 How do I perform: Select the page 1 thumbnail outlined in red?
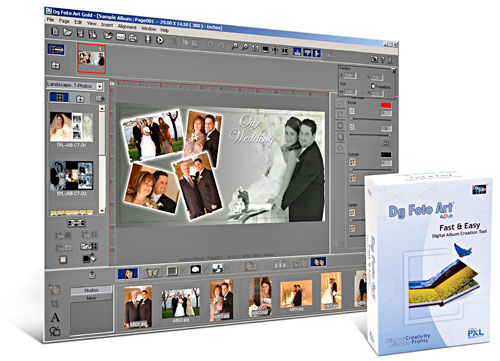tap(92, 59)
